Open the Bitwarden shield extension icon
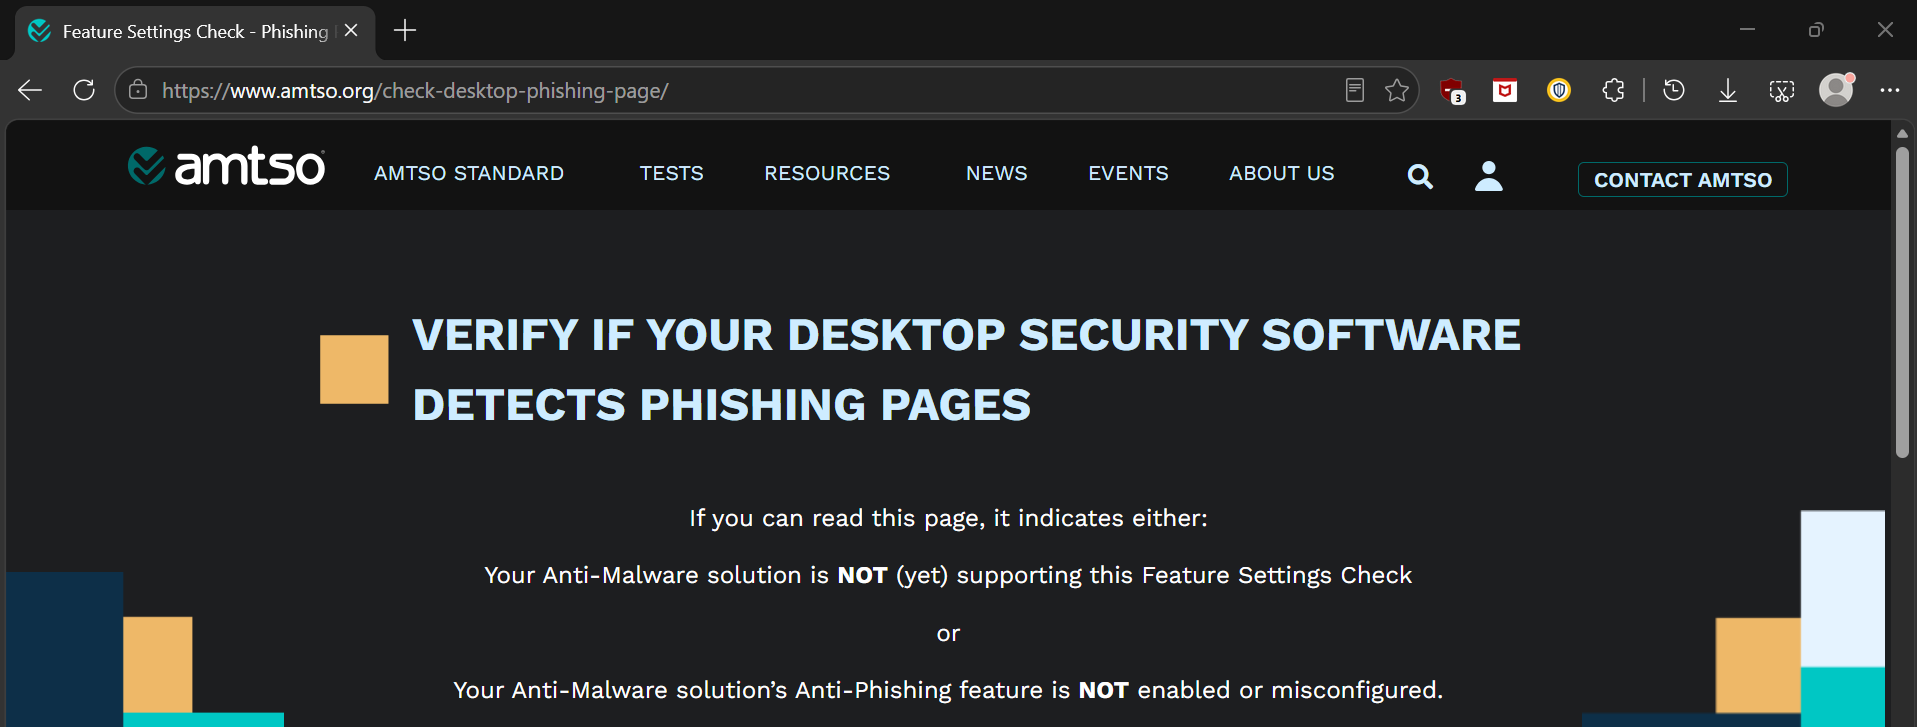This screenshot has height=727, width=1917. pos(1559,90)
